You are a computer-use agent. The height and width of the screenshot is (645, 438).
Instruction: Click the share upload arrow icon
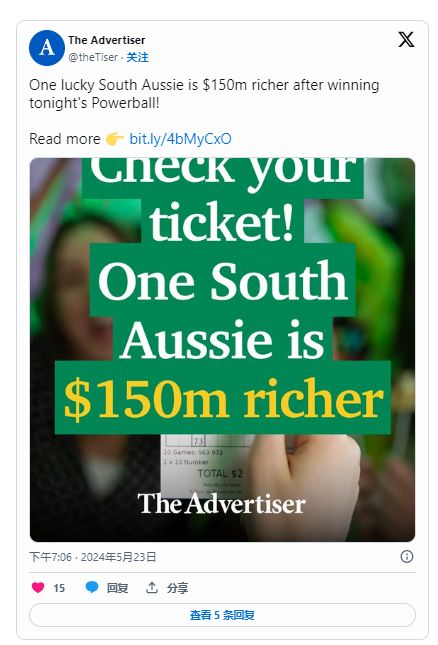click(x=152, y=587)
